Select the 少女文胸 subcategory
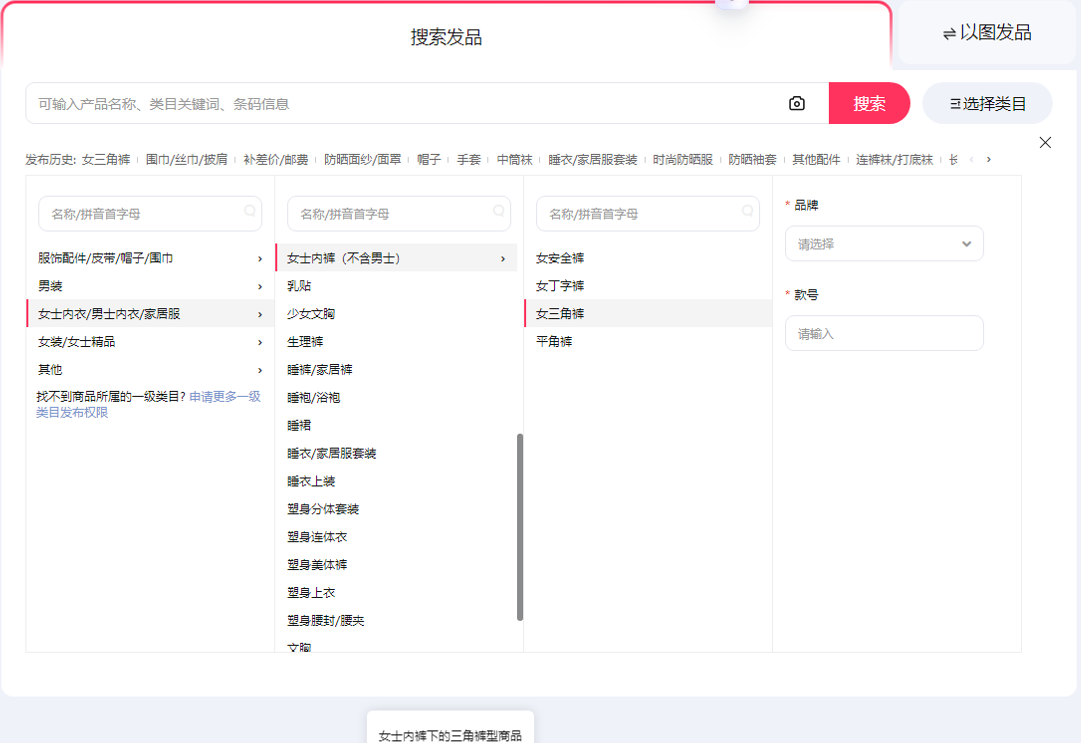1081x743 pixels. [x=396, y=314]
